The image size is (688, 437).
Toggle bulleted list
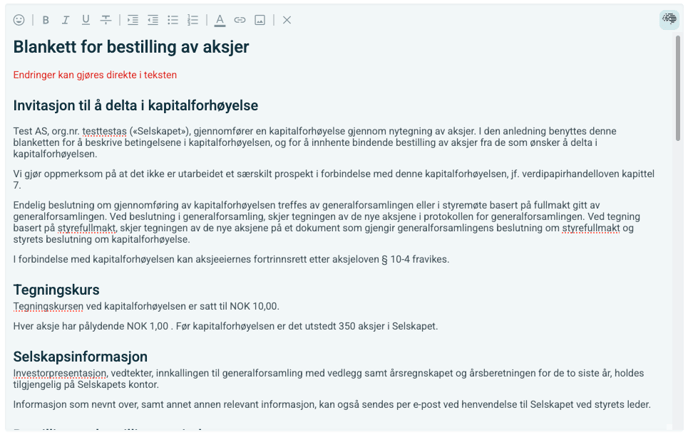pyautogui.click(x=173, y=20)
